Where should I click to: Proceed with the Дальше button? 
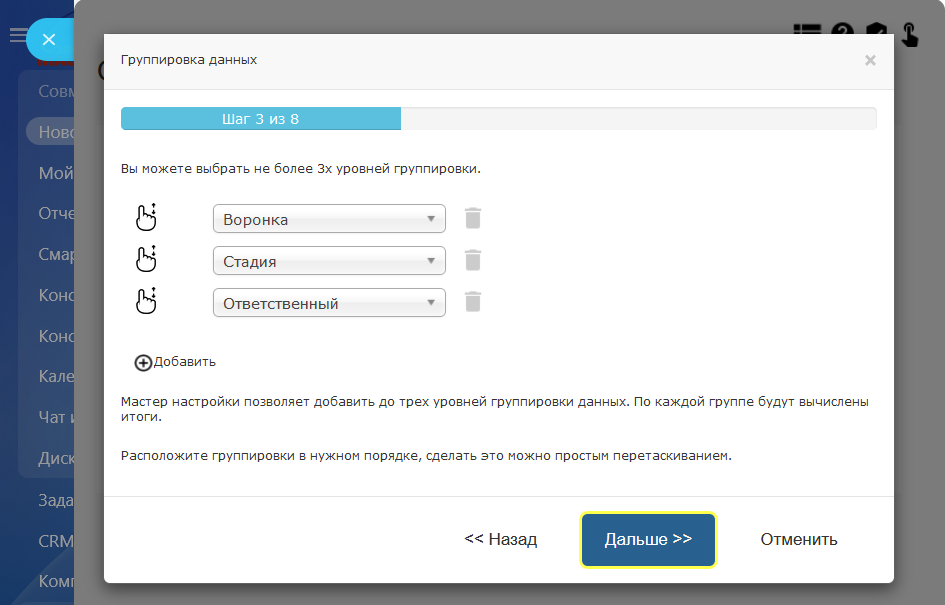(x=648, y=539)
